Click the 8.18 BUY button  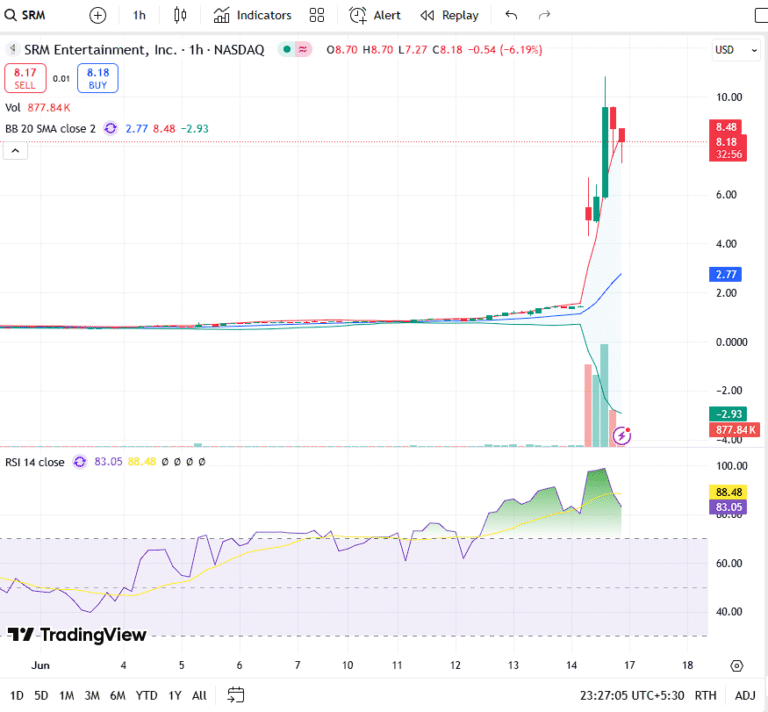click(x=97, y=78)
